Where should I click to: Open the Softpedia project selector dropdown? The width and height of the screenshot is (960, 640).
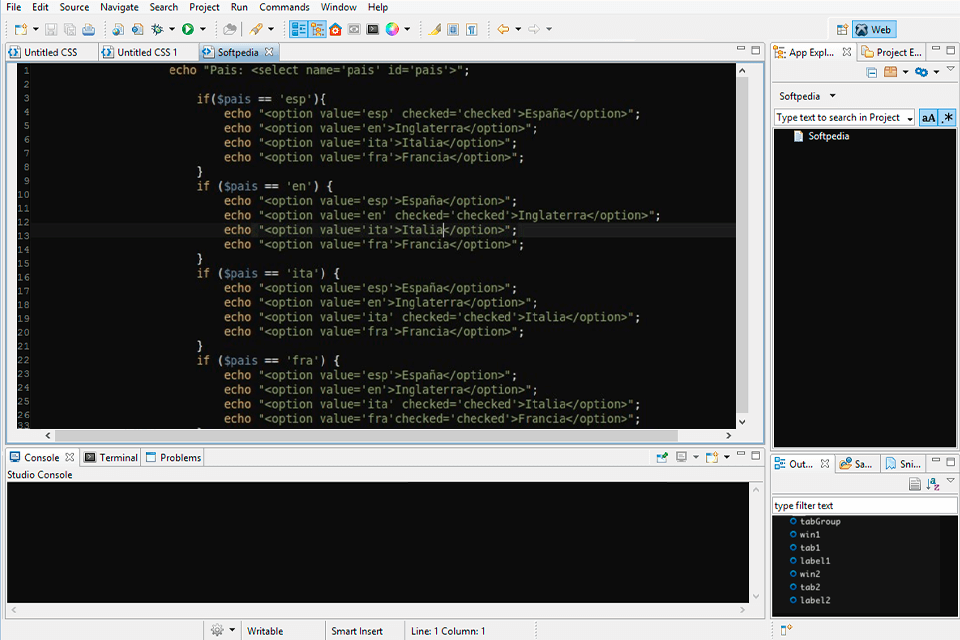(831, 96)
